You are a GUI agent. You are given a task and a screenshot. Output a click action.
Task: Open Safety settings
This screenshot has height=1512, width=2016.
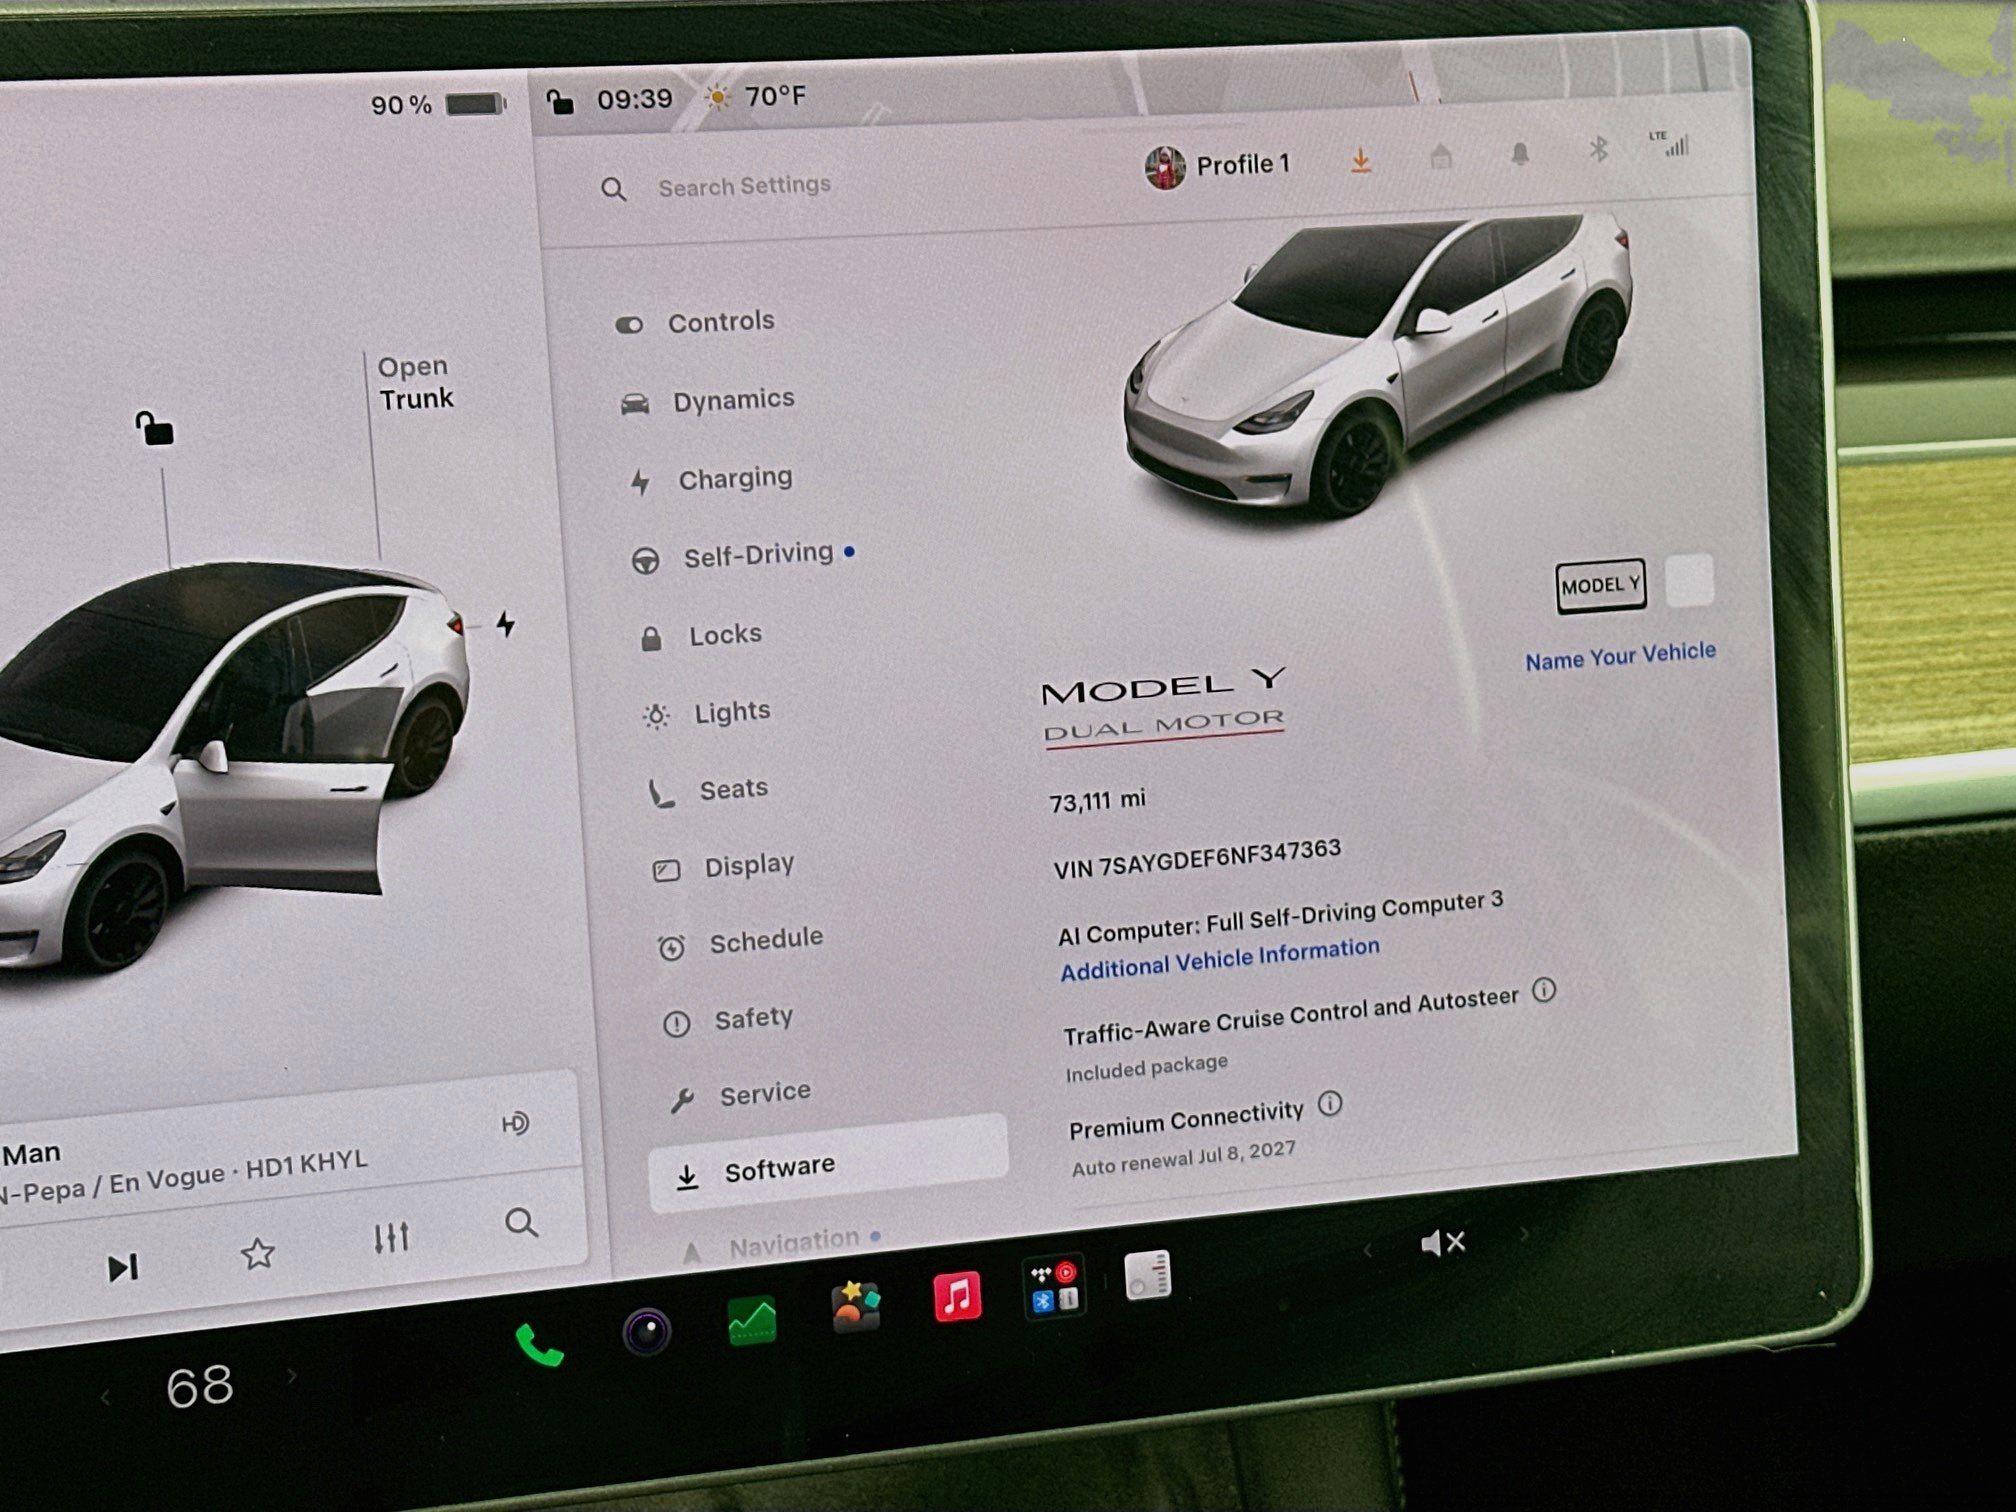point(727,1019)
